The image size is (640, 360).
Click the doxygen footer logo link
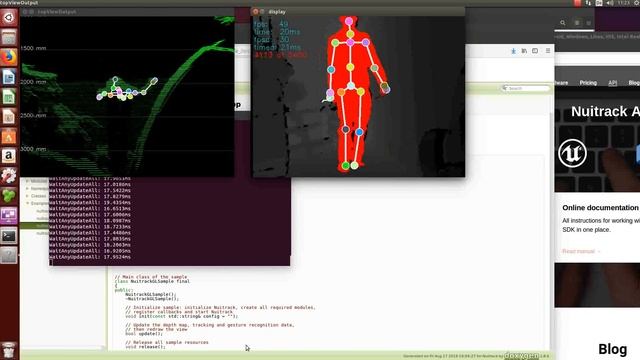522,356
